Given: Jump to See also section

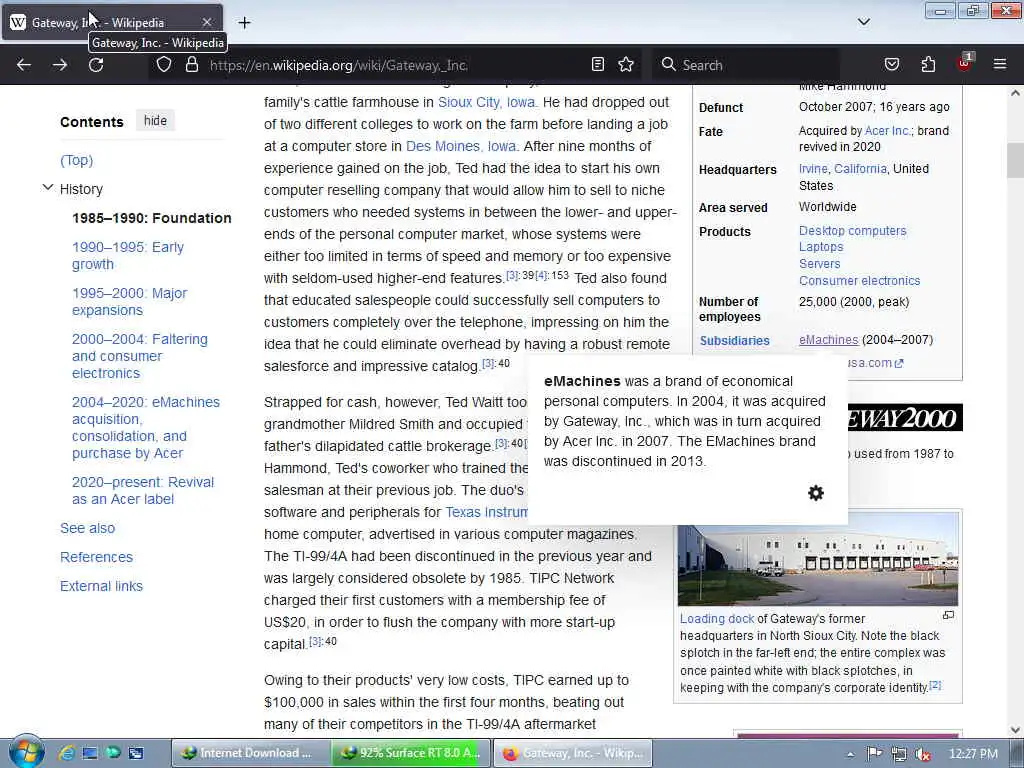Looking at the screenshot, I should coord(88,528).
